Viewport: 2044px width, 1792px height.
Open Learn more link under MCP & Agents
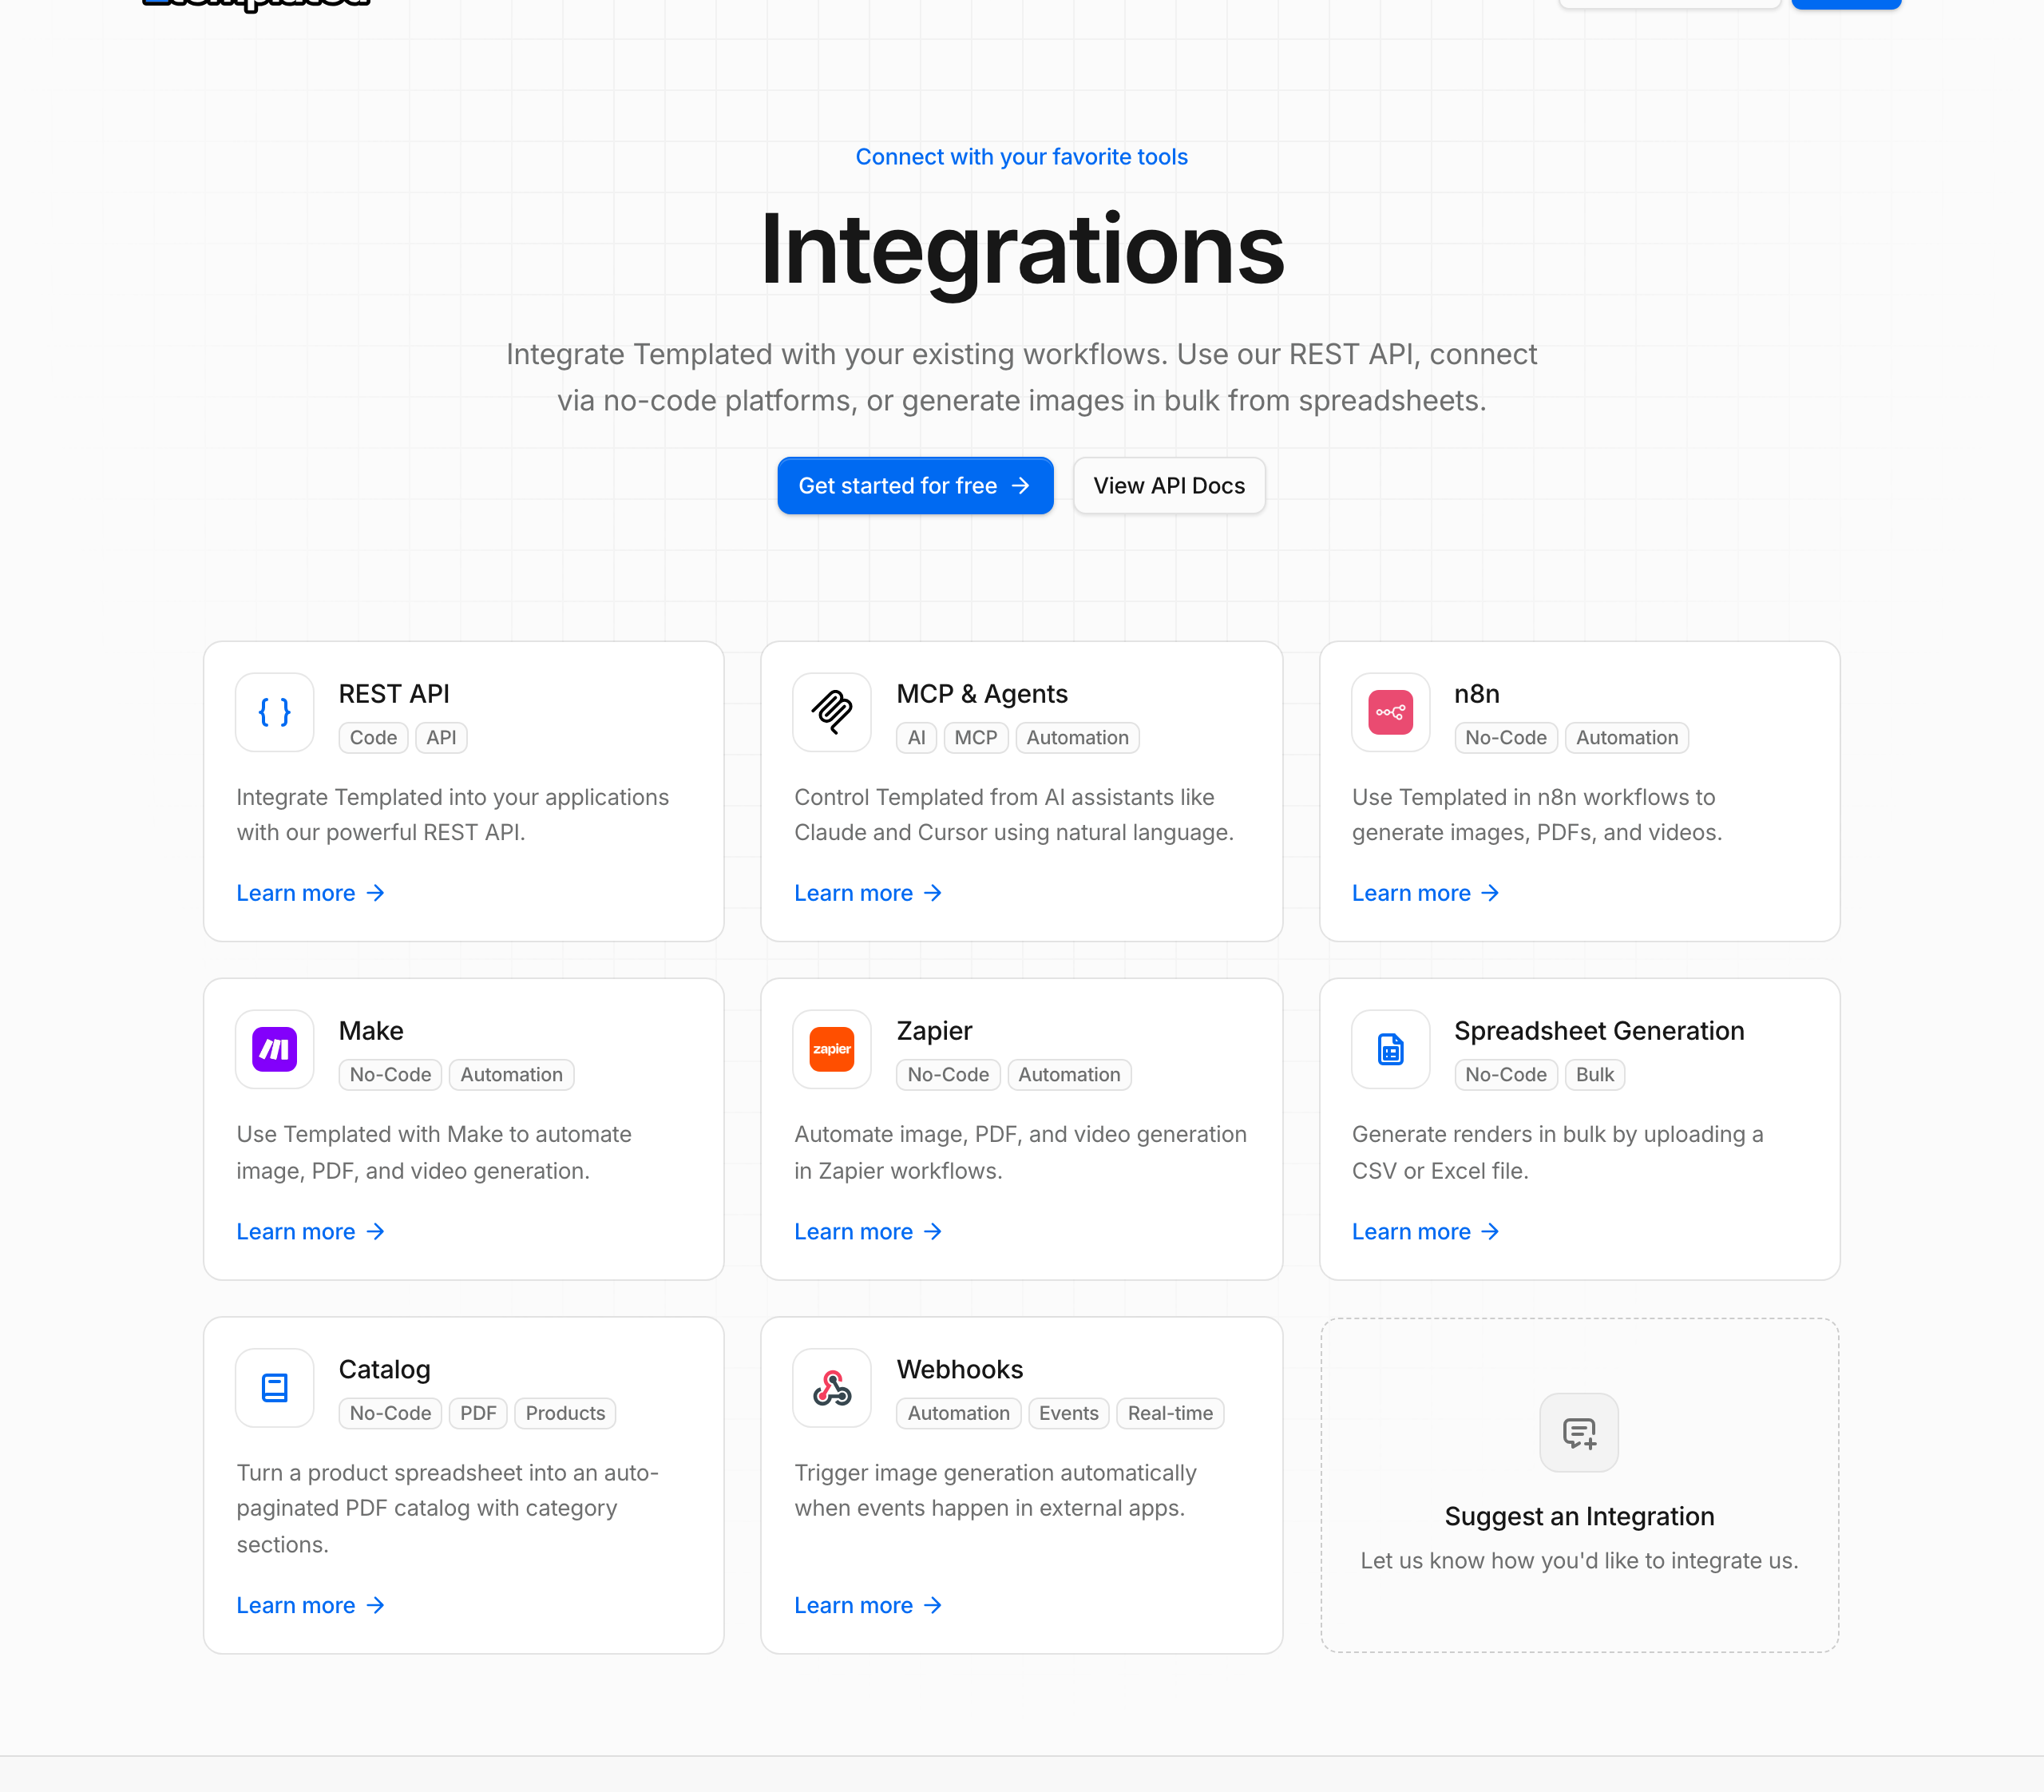[x=868, y=893]
